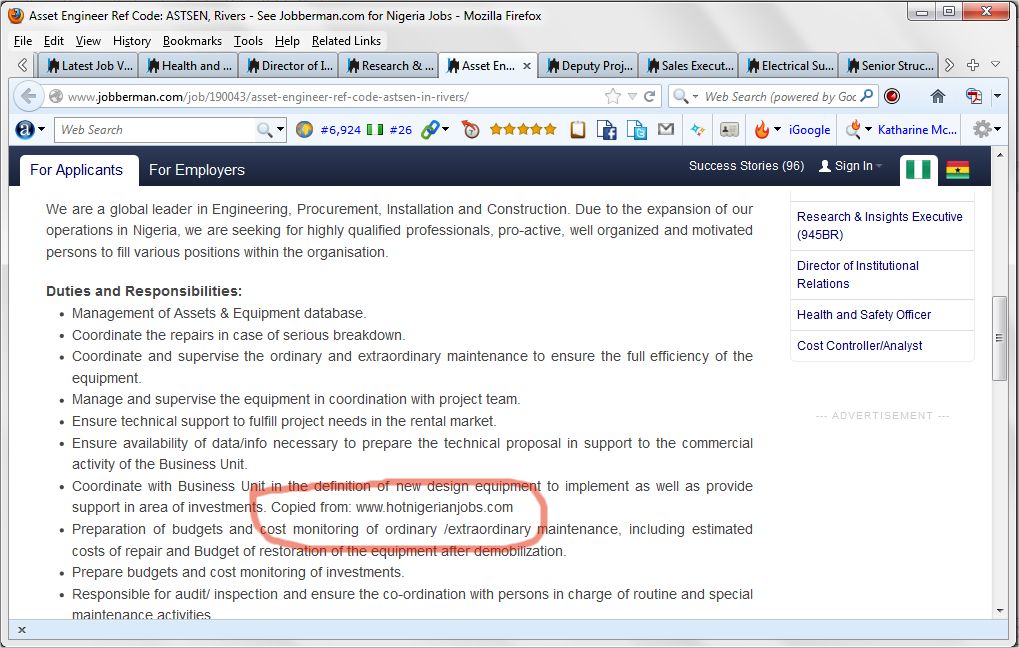Click the PDF converter toolbar icon
This screenshot has width=1019, height=648.
(974, 96)
